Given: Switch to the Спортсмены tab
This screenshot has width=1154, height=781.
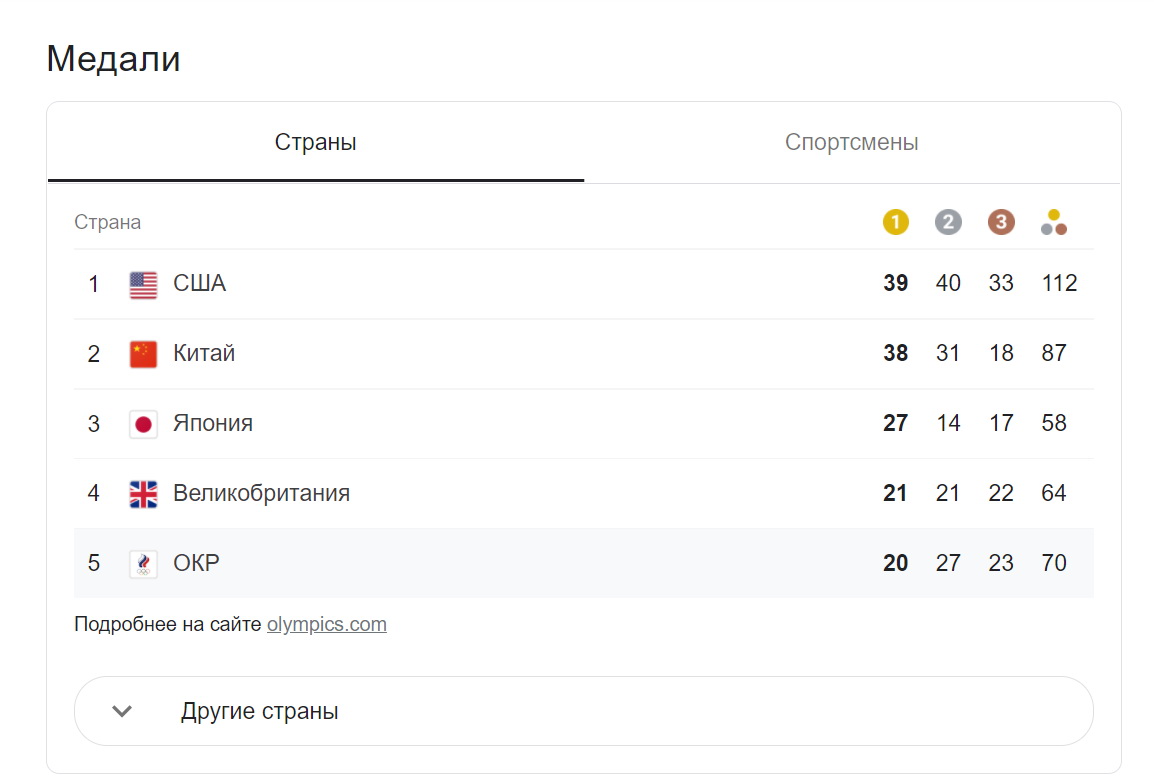Looking at the screenshot, I should (852, 142).
